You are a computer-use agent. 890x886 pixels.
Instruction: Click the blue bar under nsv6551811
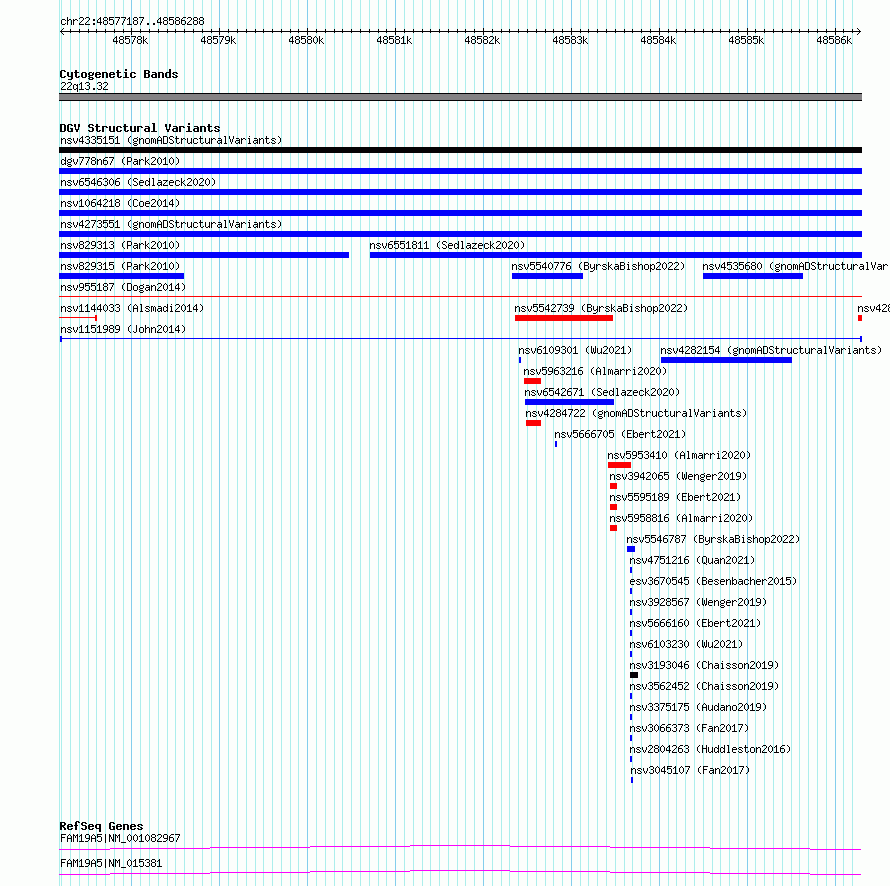pyautogui.click(x=616, y=255)
